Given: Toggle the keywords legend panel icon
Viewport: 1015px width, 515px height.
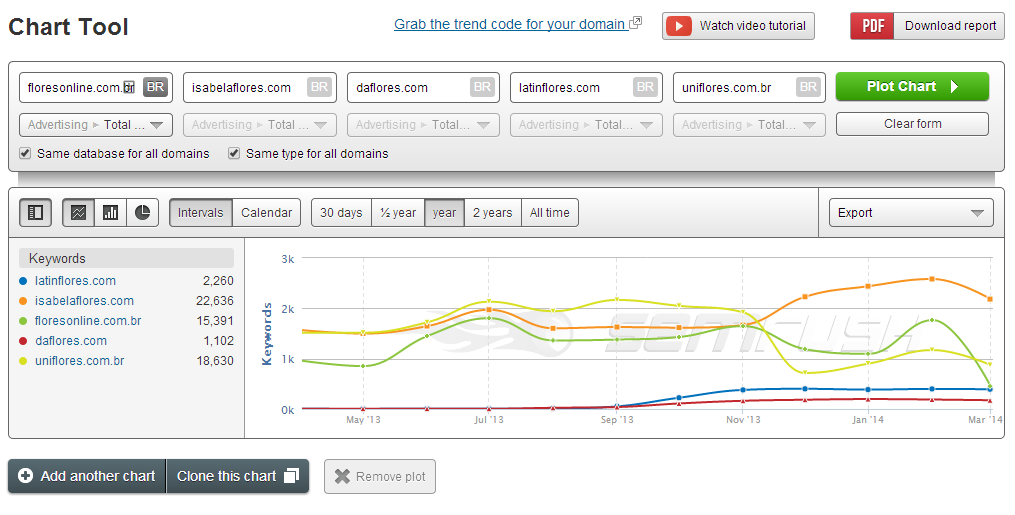Looking at the screenshot, I should 35,213.
